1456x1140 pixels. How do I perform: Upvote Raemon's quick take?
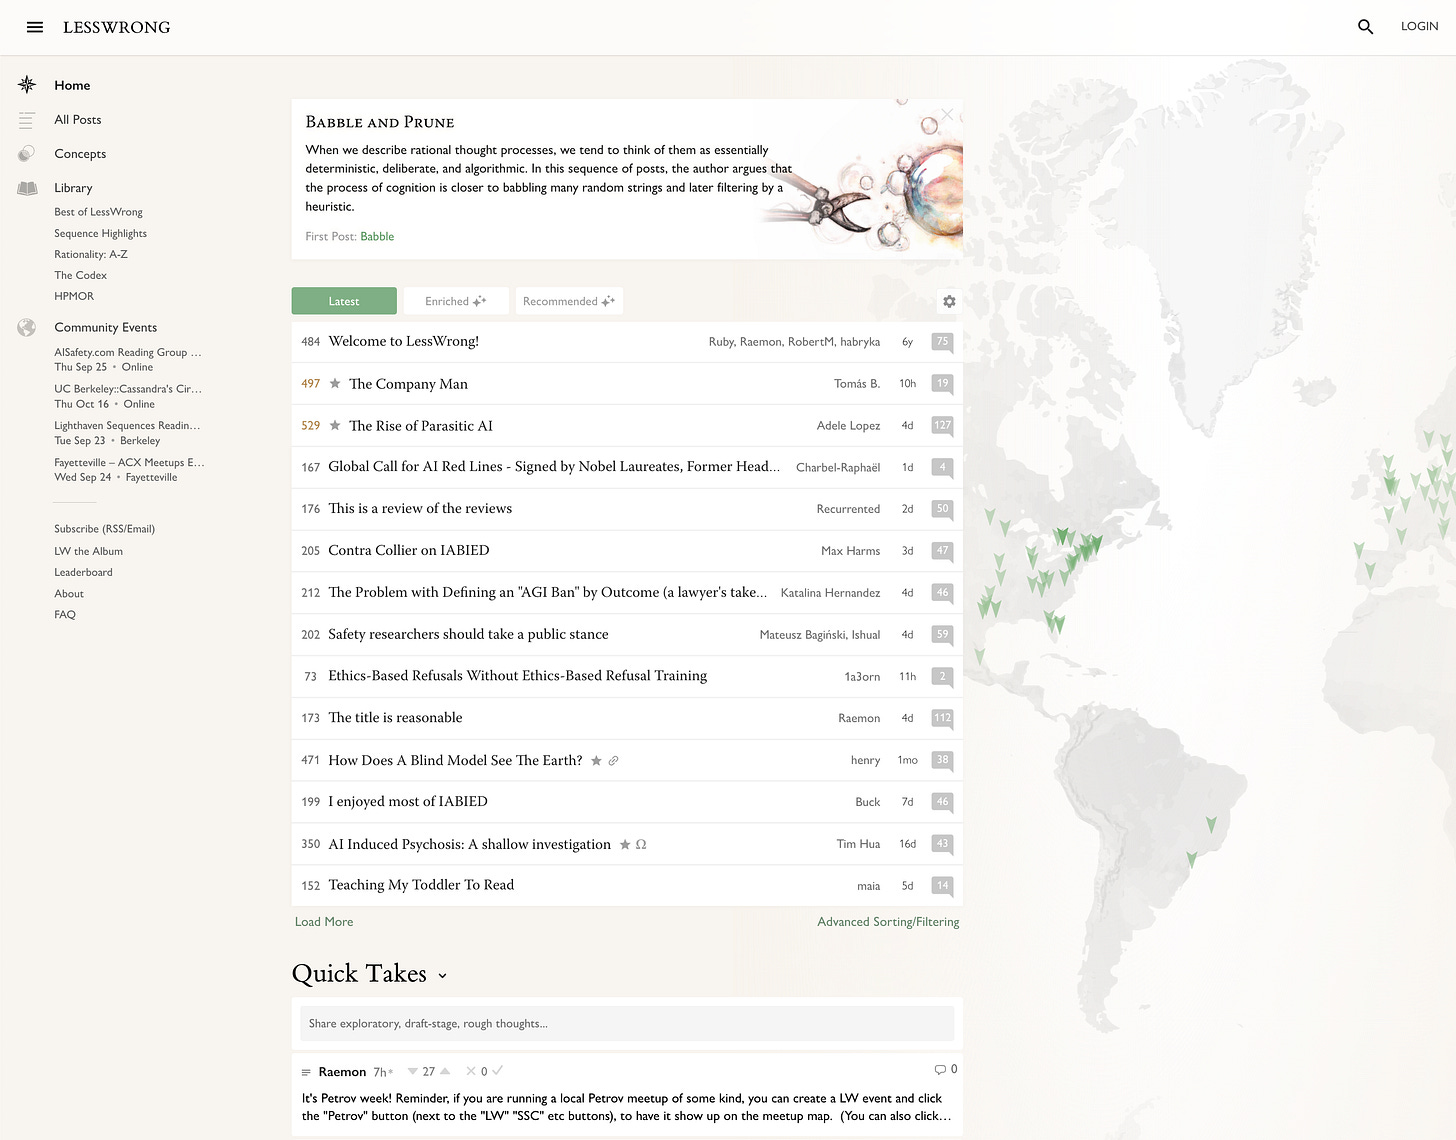tap(445, 1071)
